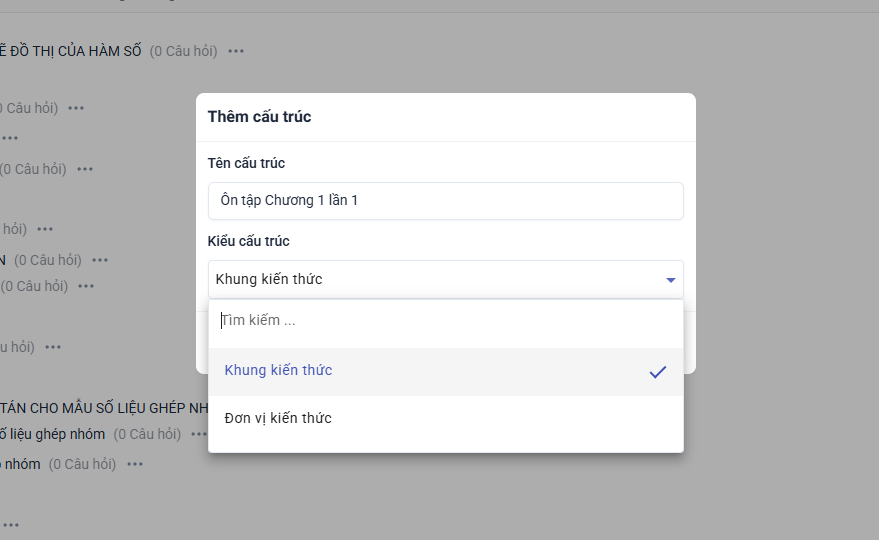The width and height of the screenshot is (879, 540).
Task: Open three-dot menu for ĐỒ THỊ CỦA HÀM SỐ
Action: (x=236, y=51)
